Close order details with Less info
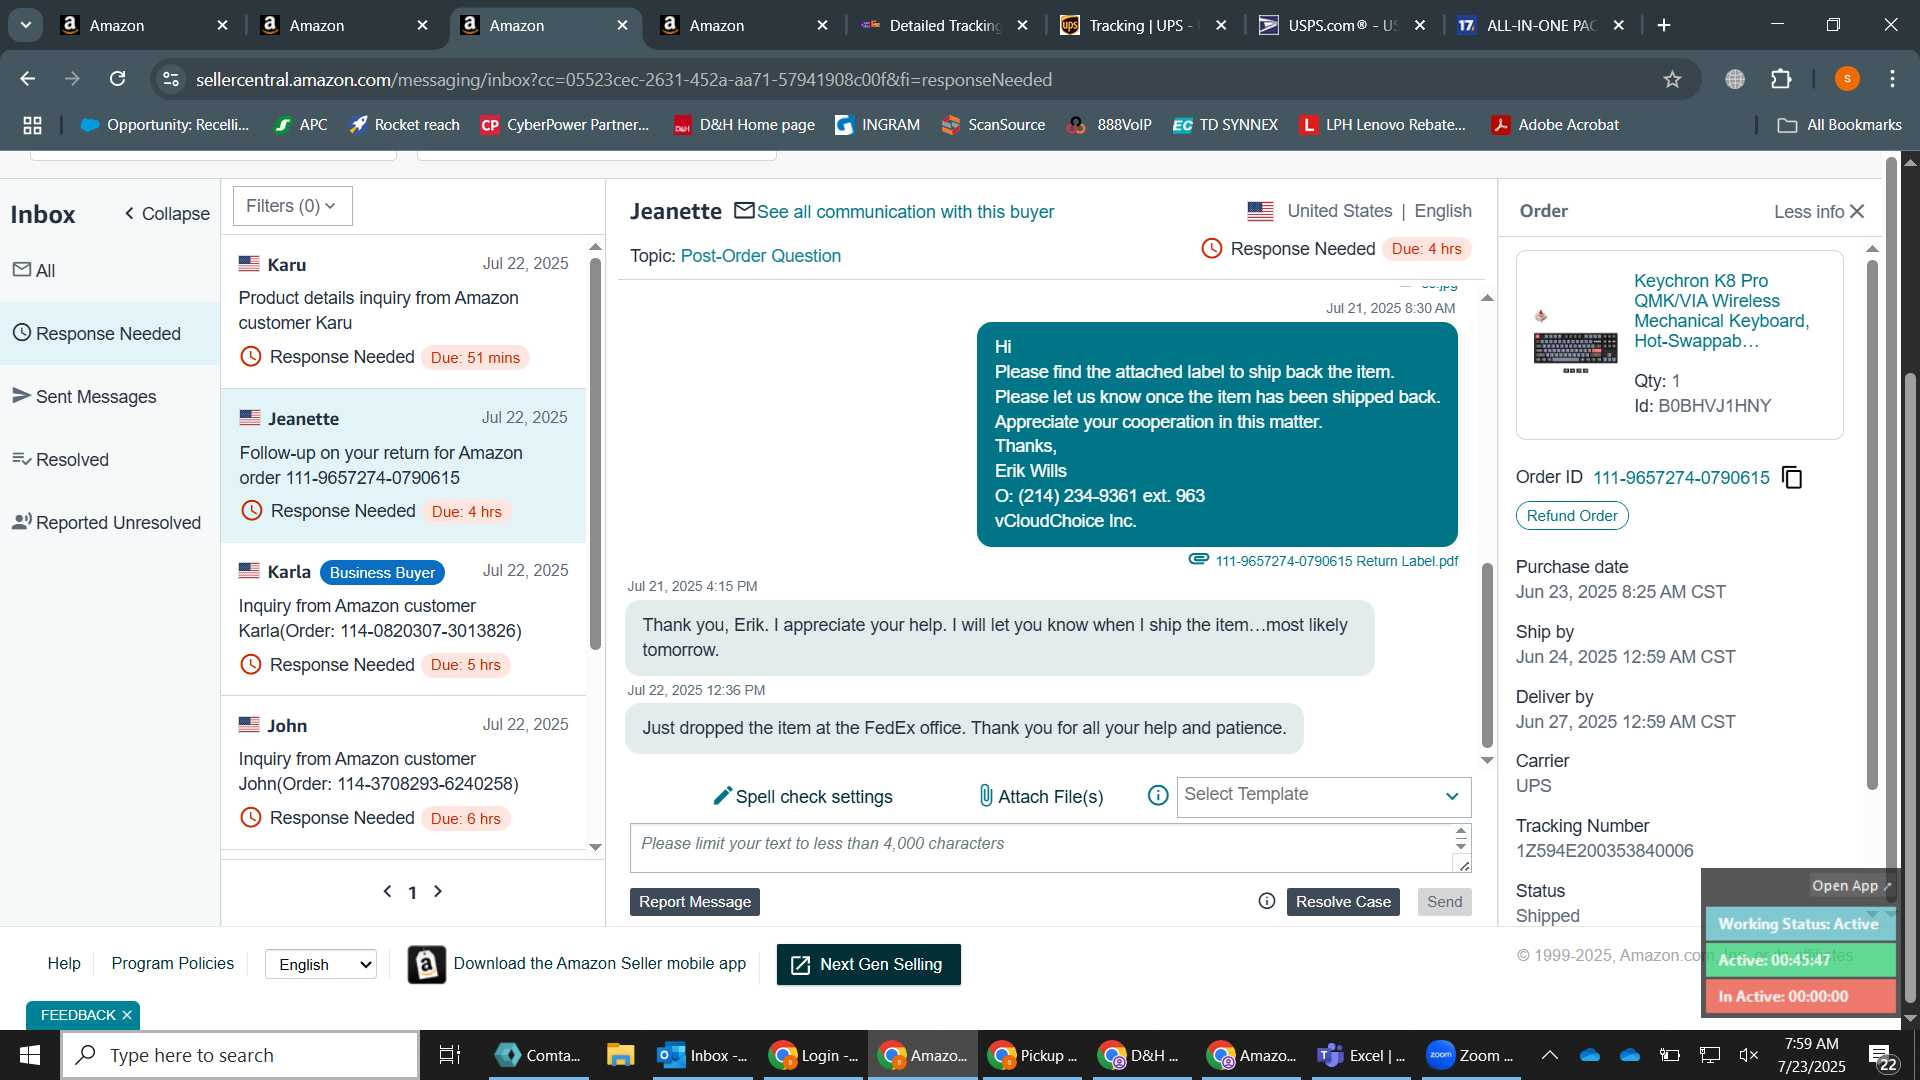1920x1080 pixels. click(1819, 212)
